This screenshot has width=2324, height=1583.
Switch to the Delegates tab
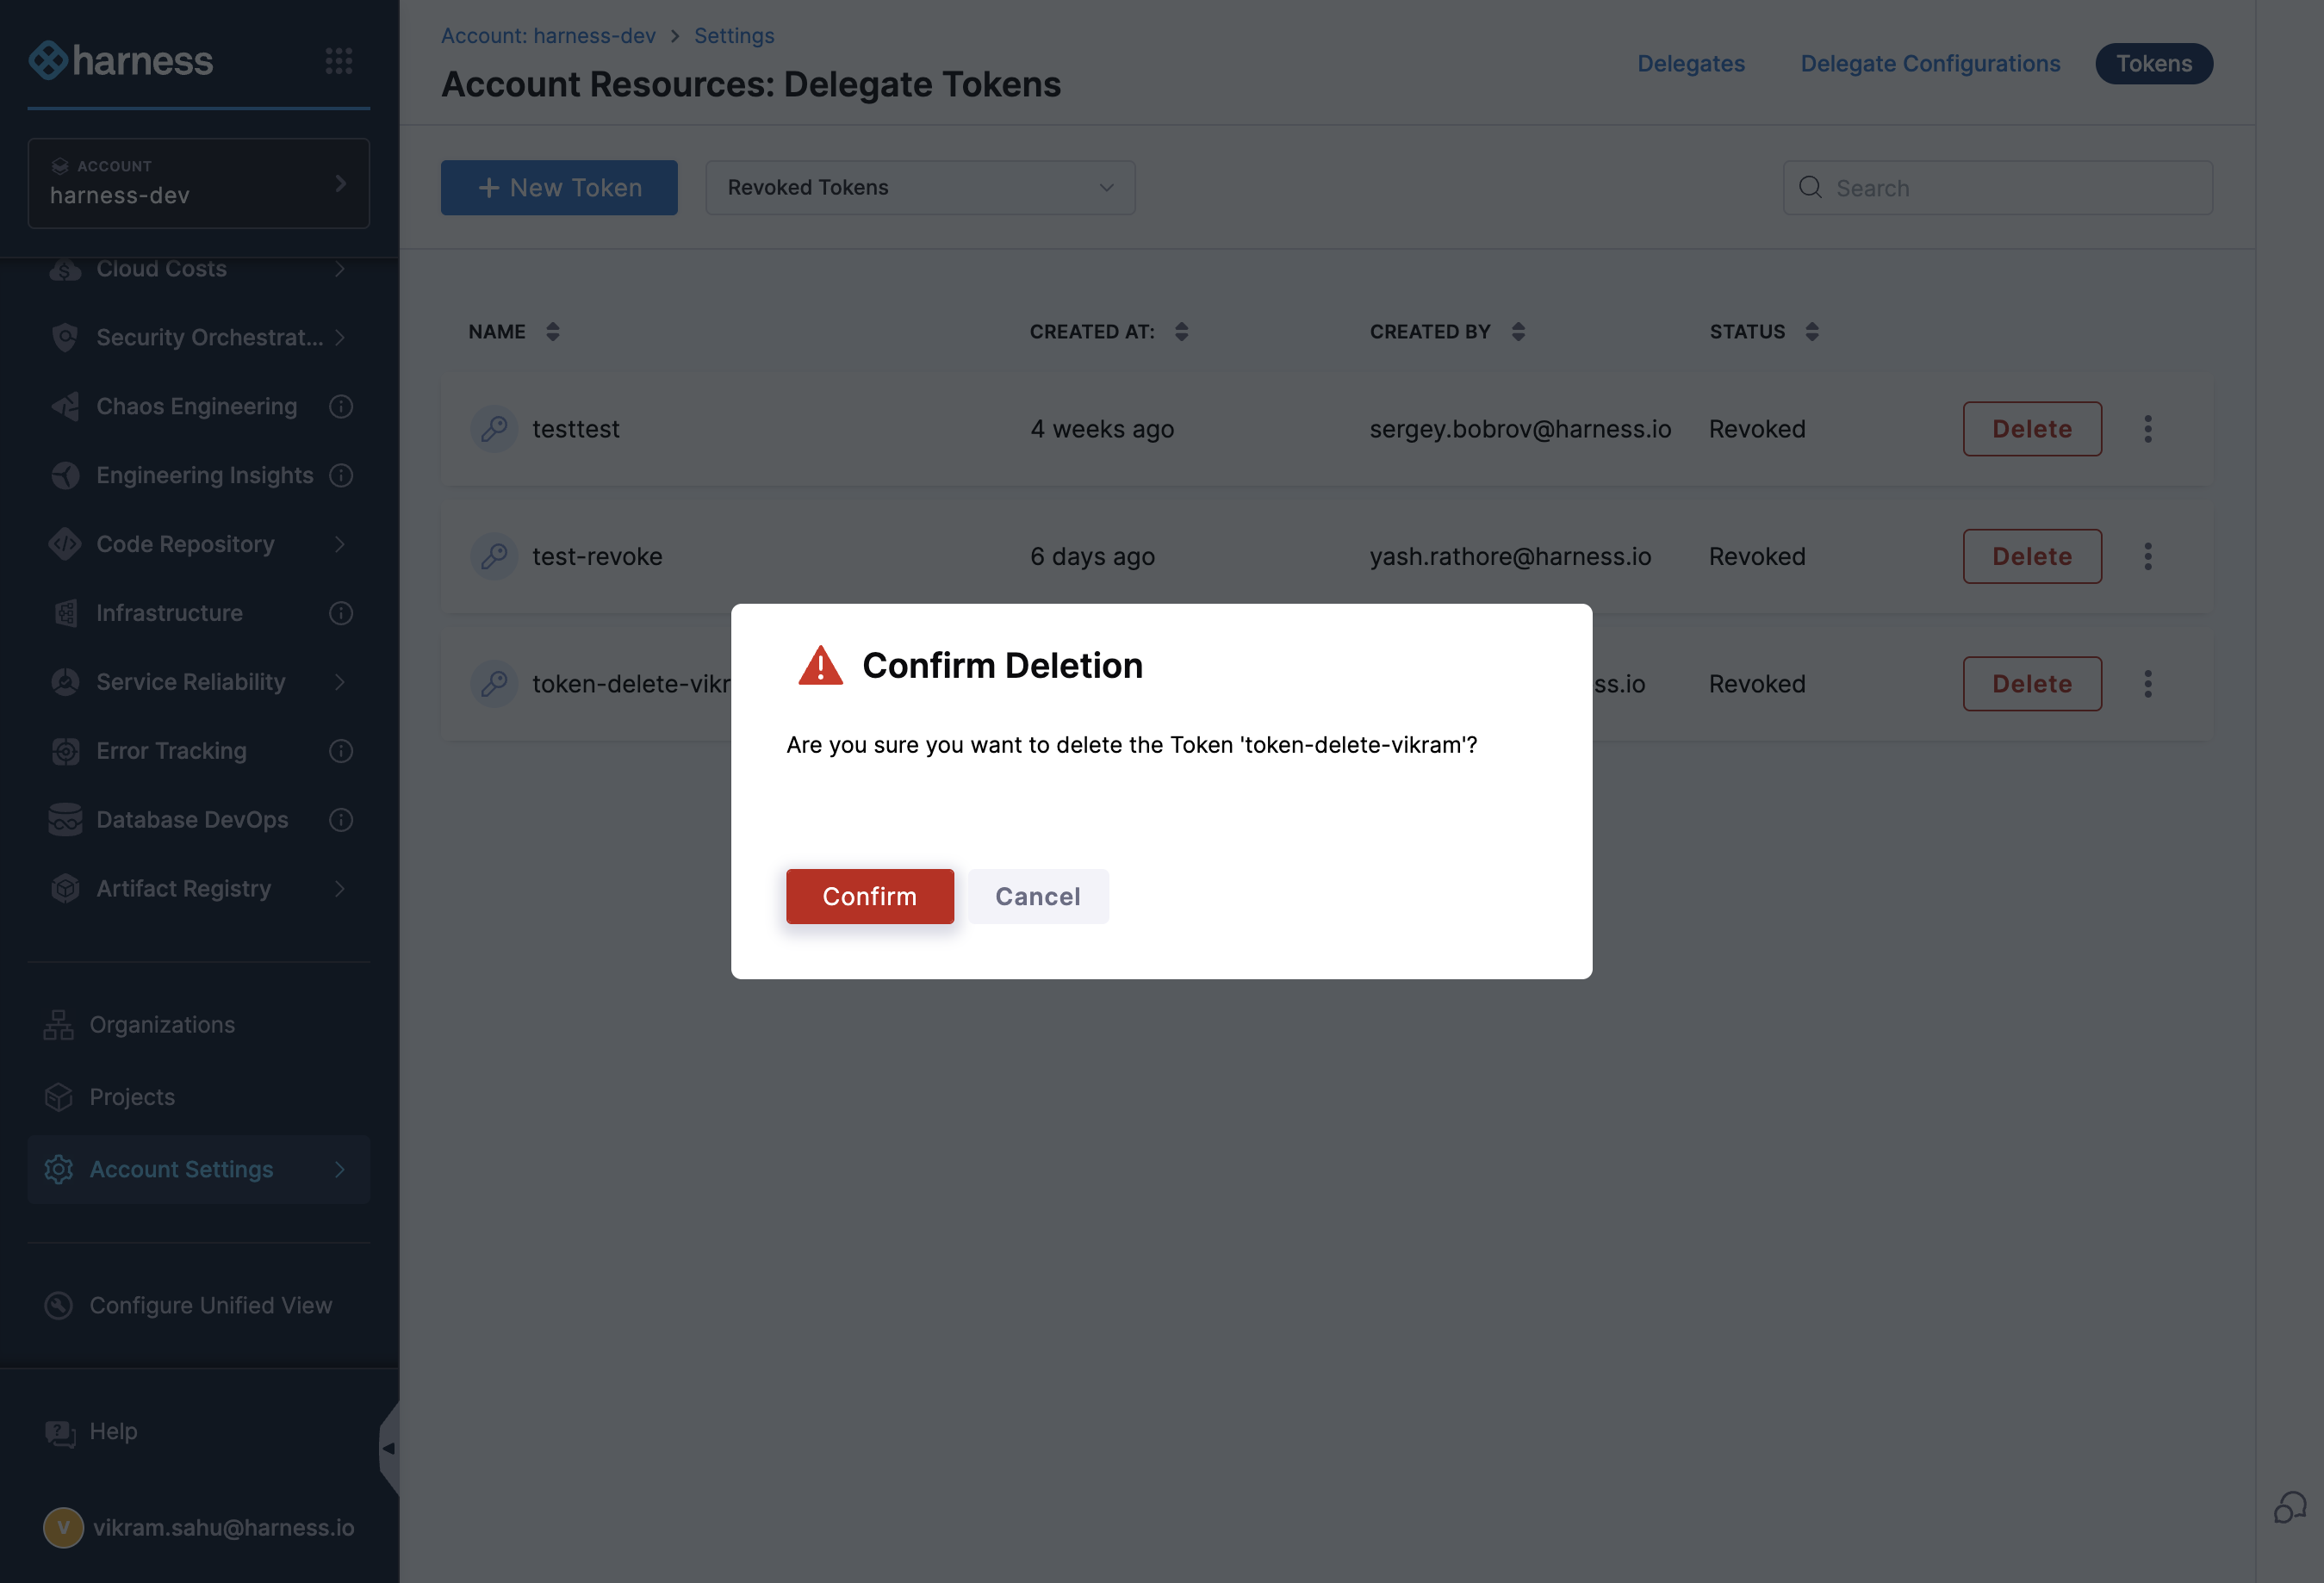(x=1691, y=63)
